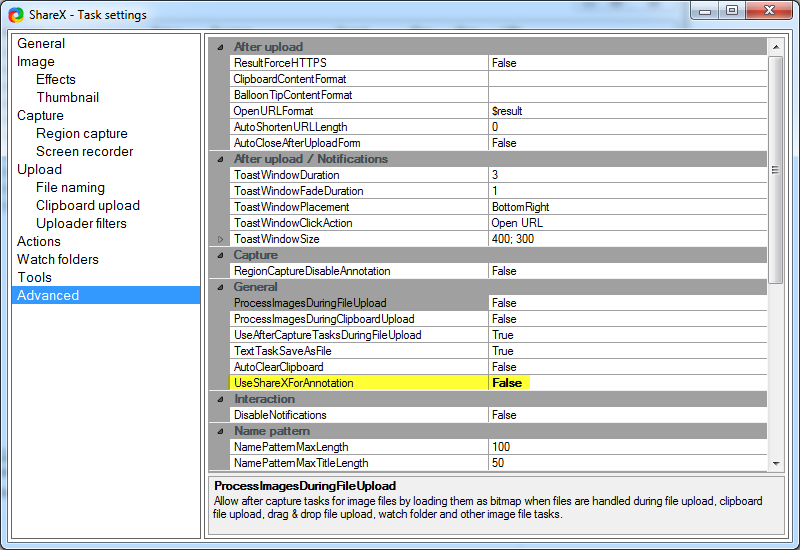Select Tools in the sidebar
The height and width of the screenshot is (550, 800).
click(x=35, y=278)
